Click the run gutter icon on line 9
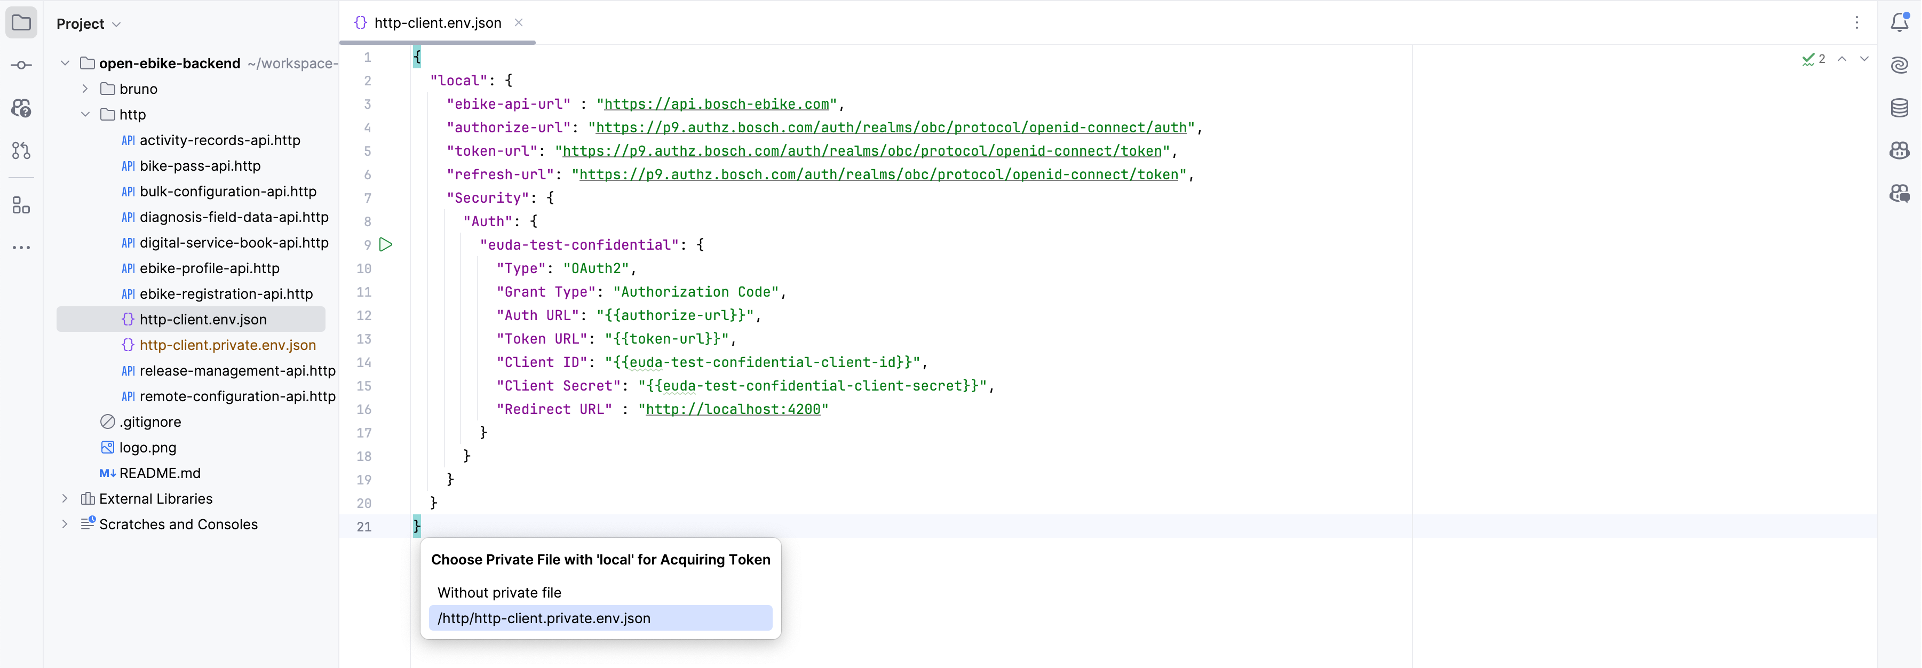 click(x=386, y=244)
